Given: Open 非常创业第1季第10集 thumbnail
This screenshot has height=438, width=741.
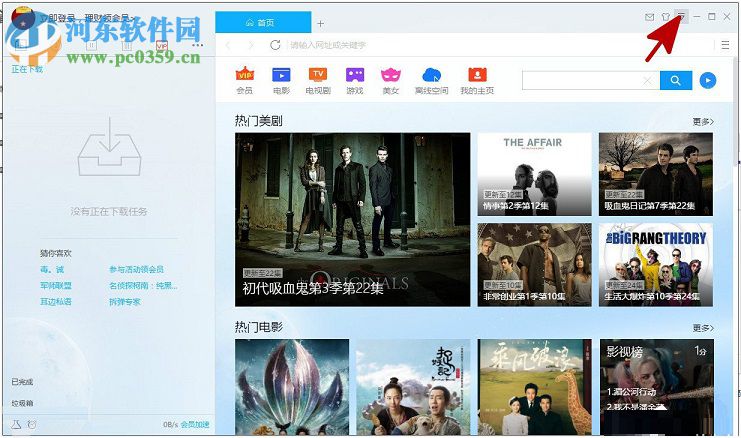Looking at the screenshot, I should tap(534, 265).
